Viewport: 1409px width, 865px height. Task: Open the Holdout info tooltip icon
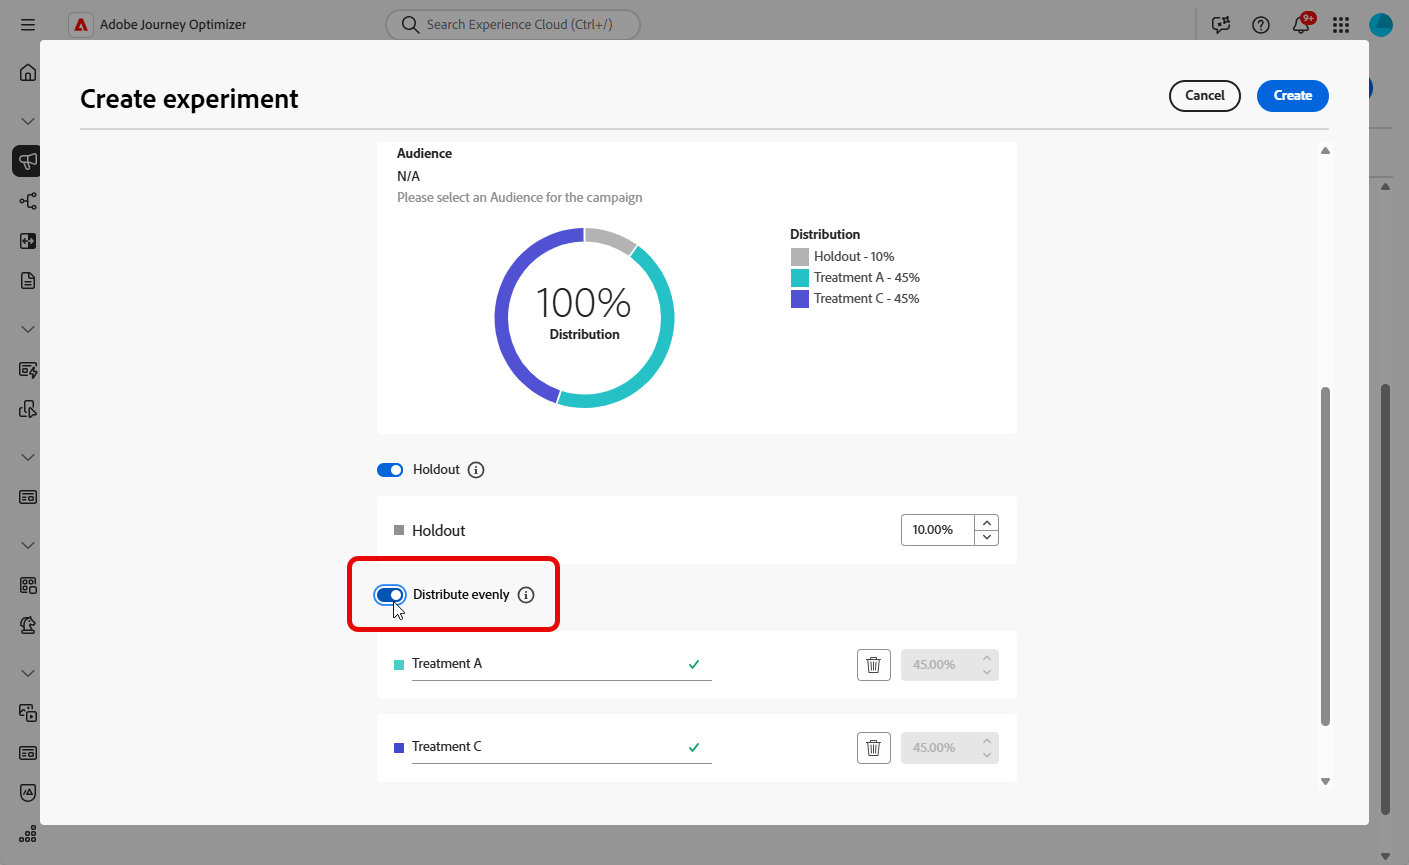click(x=476, y=470)
